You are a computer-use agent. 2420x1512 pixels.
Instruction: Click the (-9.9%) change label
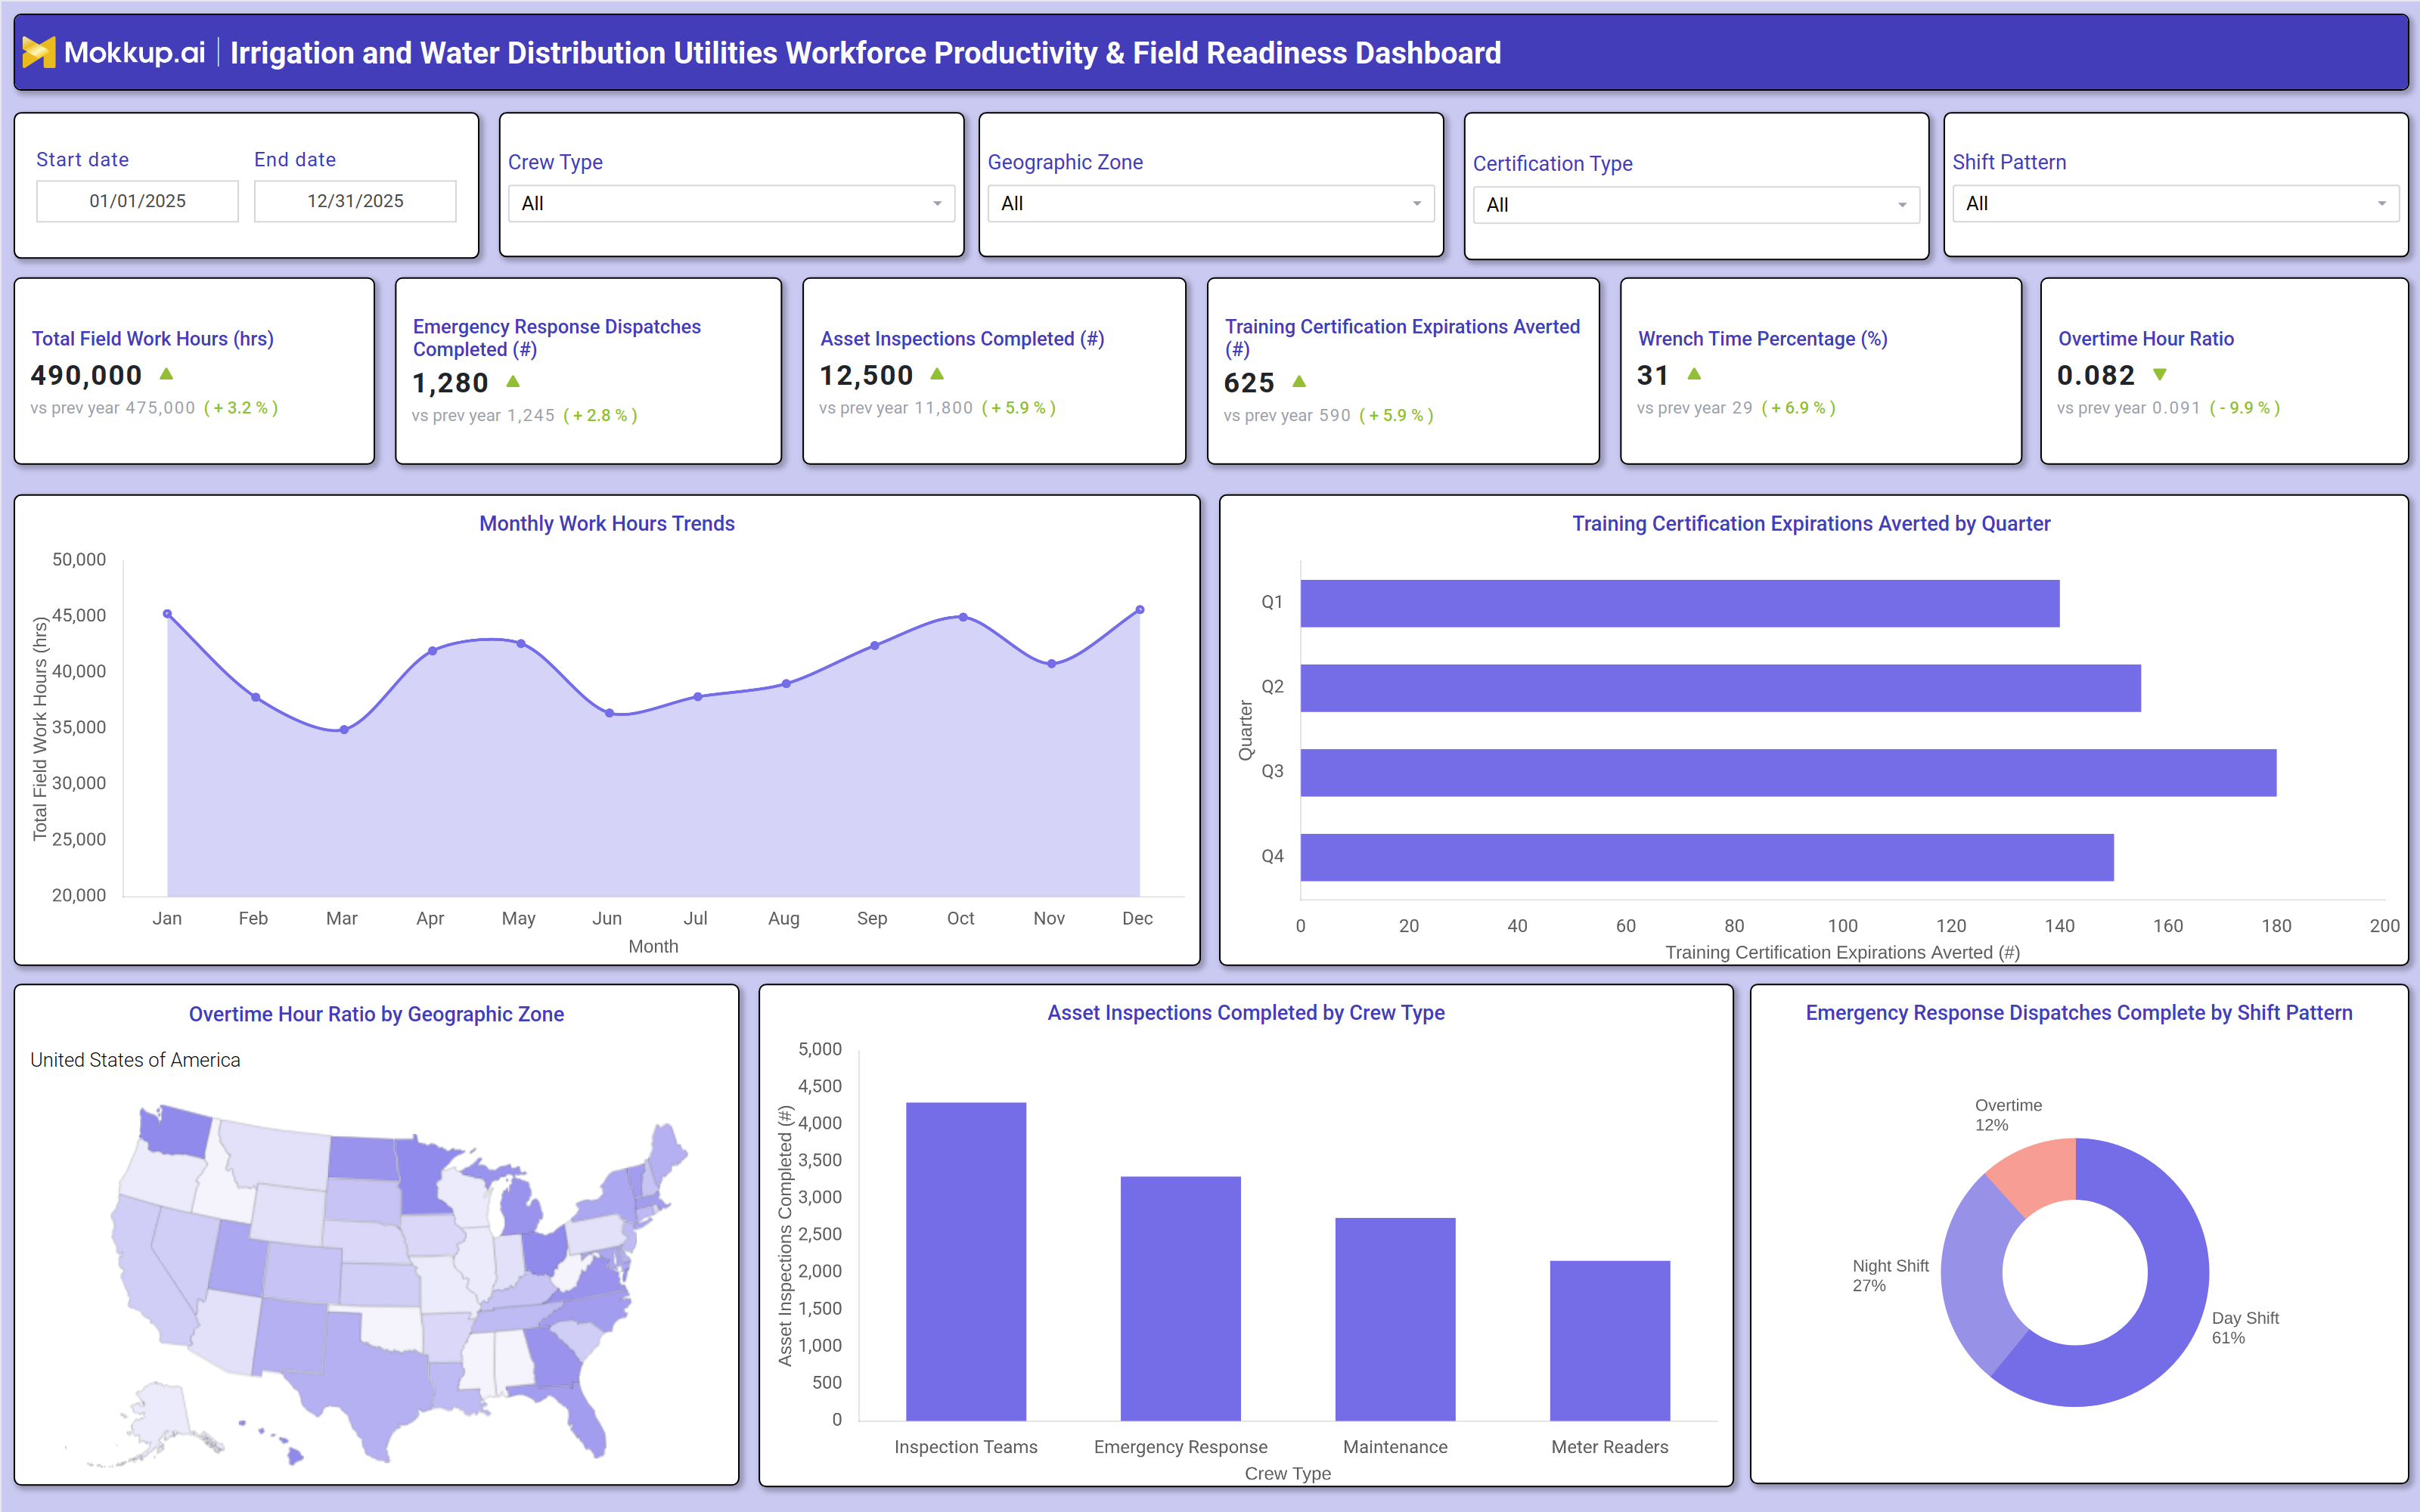(x=2245, y=408)
